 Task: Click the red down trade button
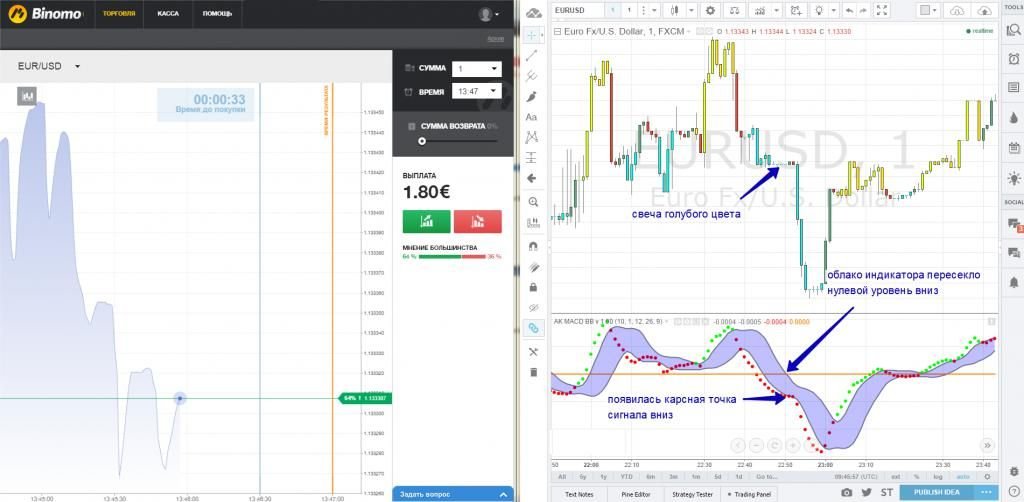477,221
